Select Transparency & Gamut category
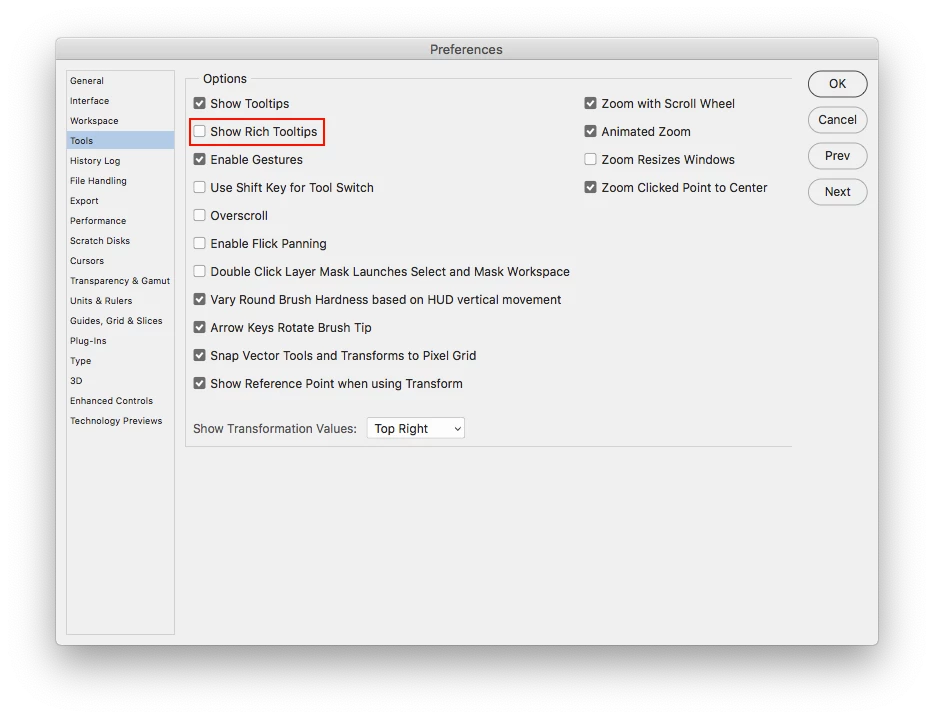The image size is (934, 719). [120, 281]
